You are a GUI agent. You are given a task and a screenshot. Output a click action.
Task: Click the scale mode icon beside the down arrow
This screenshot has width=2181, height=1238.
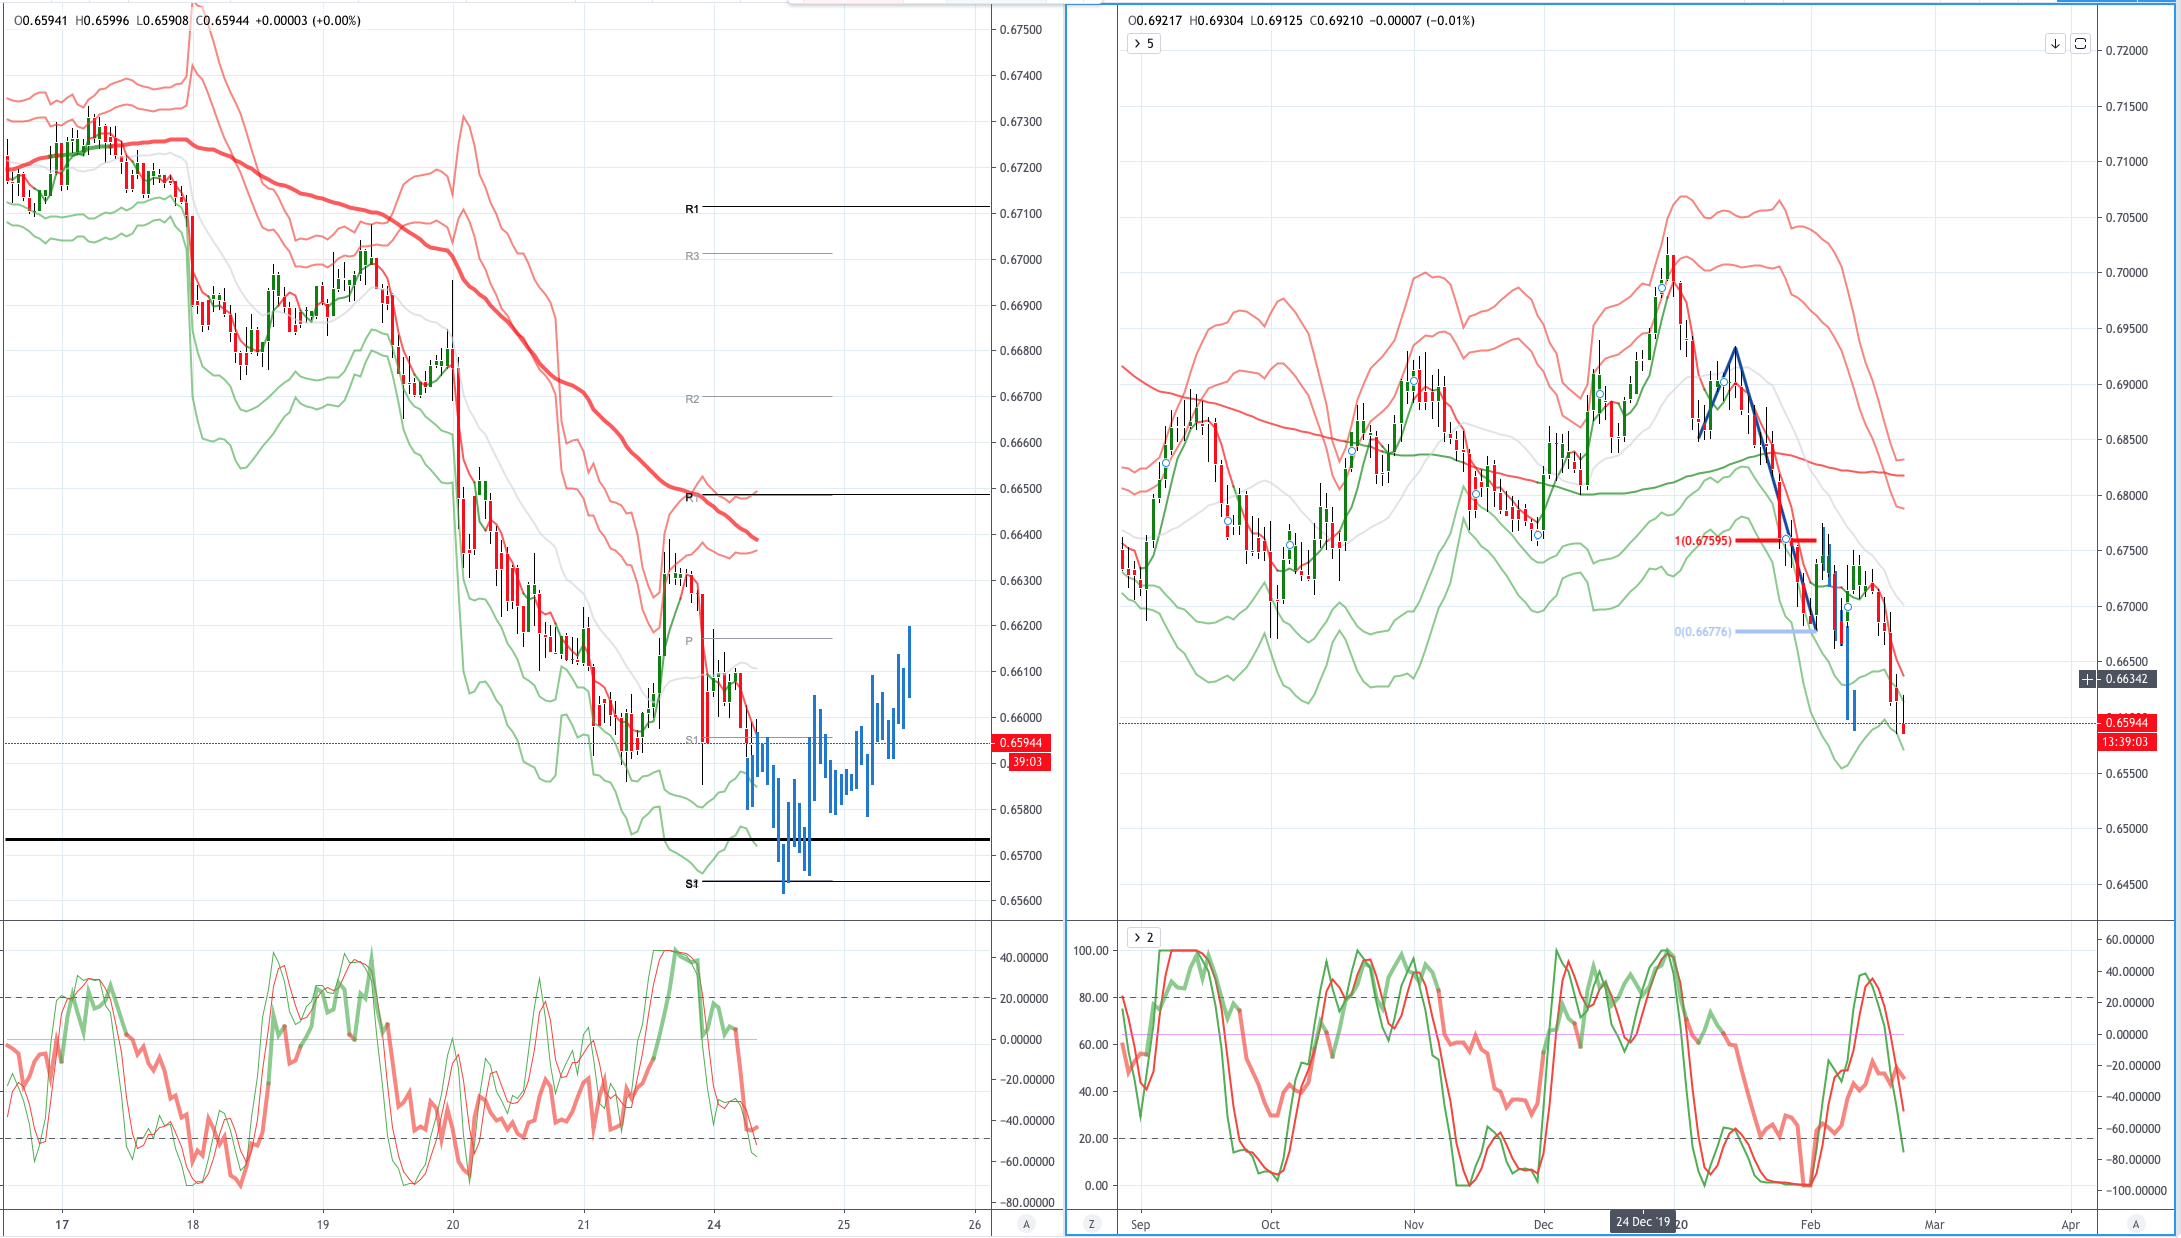pos(2080,43)
